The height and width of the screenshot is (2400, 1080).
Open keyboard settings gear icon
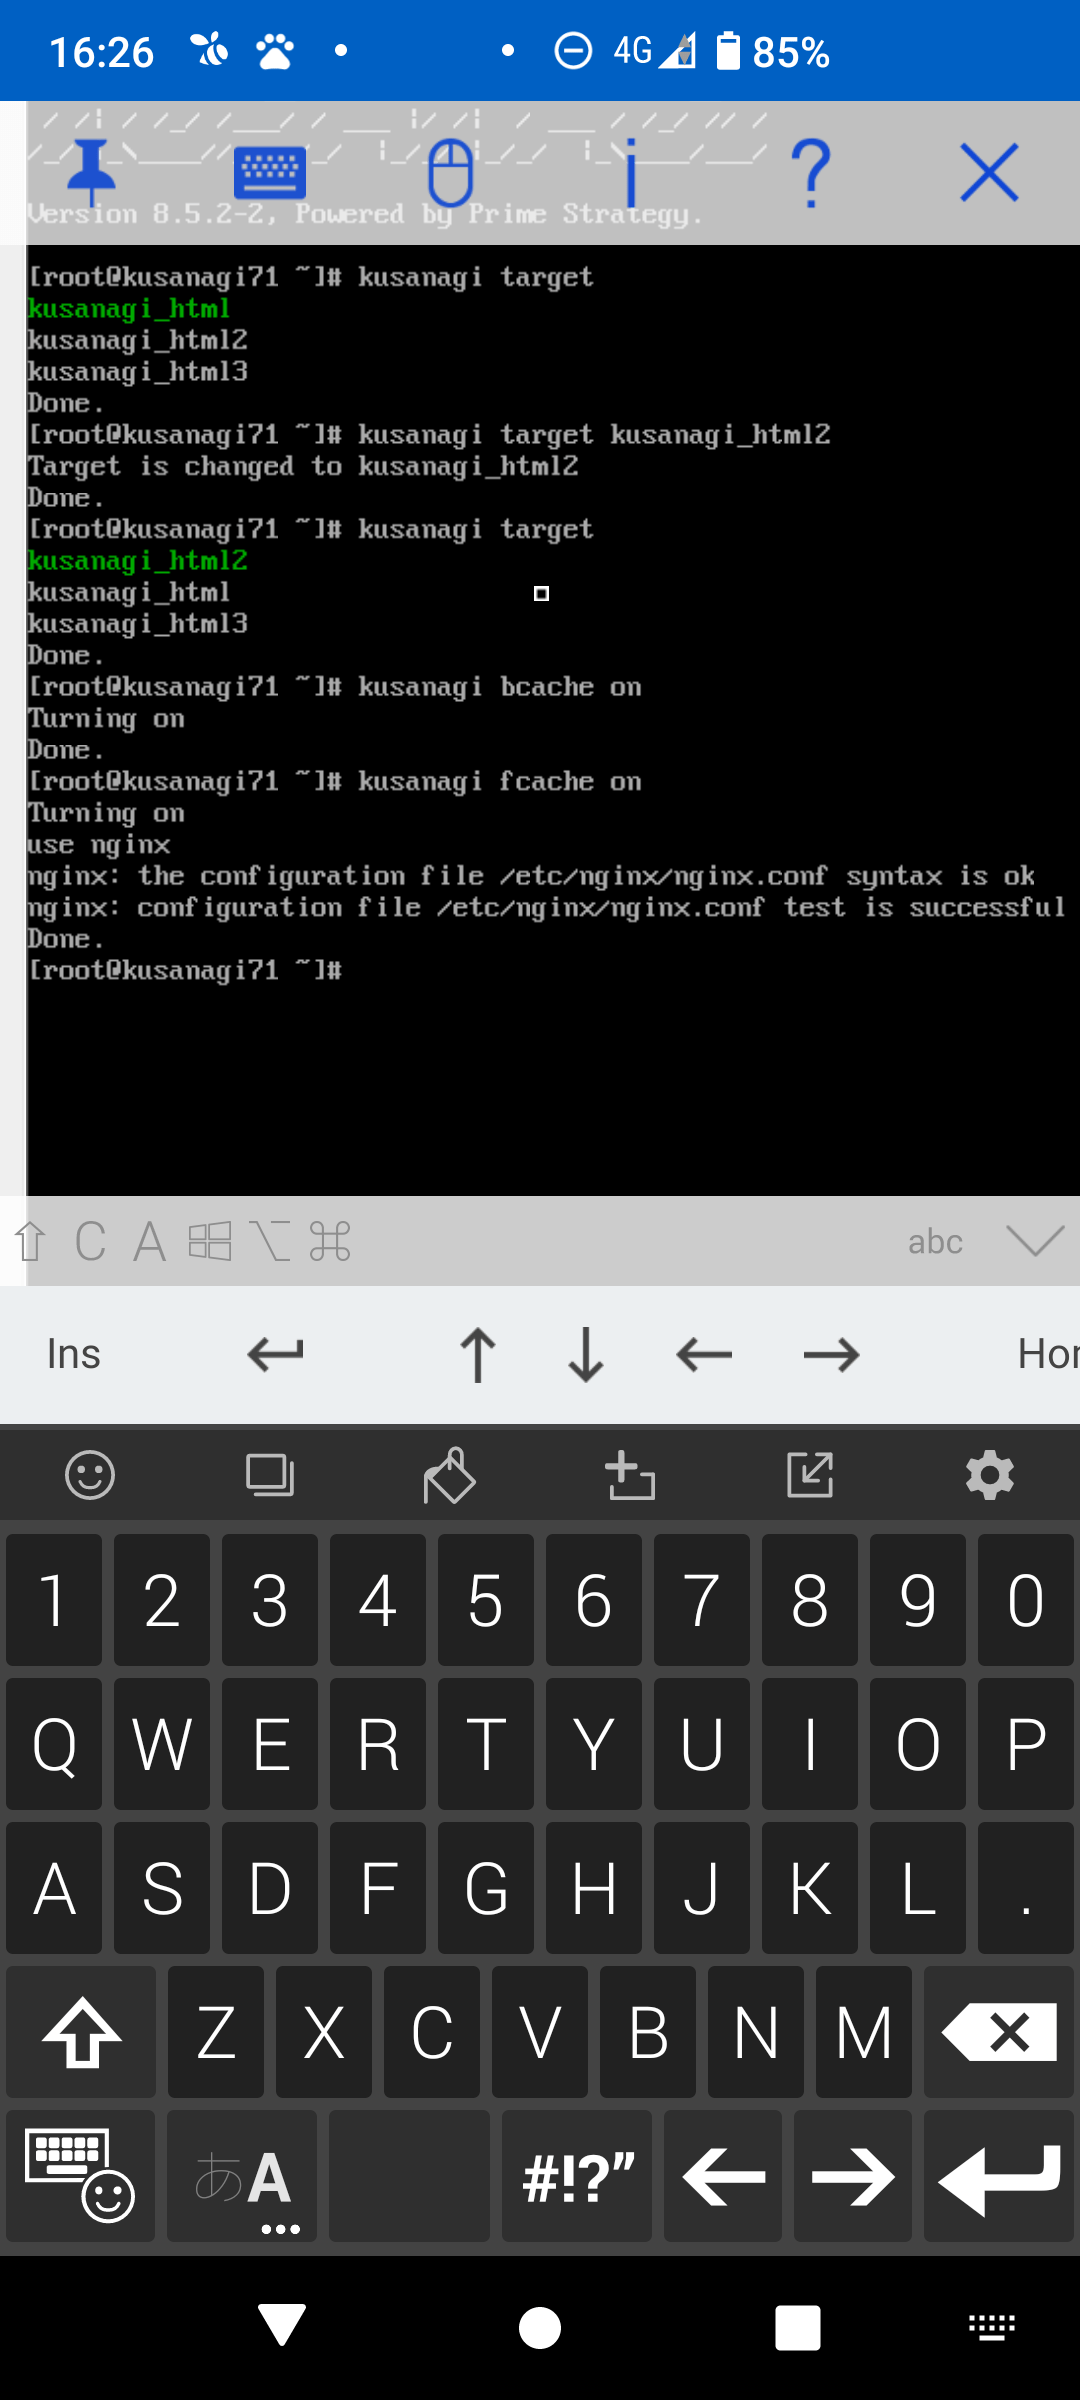(x=990, y=1475)
